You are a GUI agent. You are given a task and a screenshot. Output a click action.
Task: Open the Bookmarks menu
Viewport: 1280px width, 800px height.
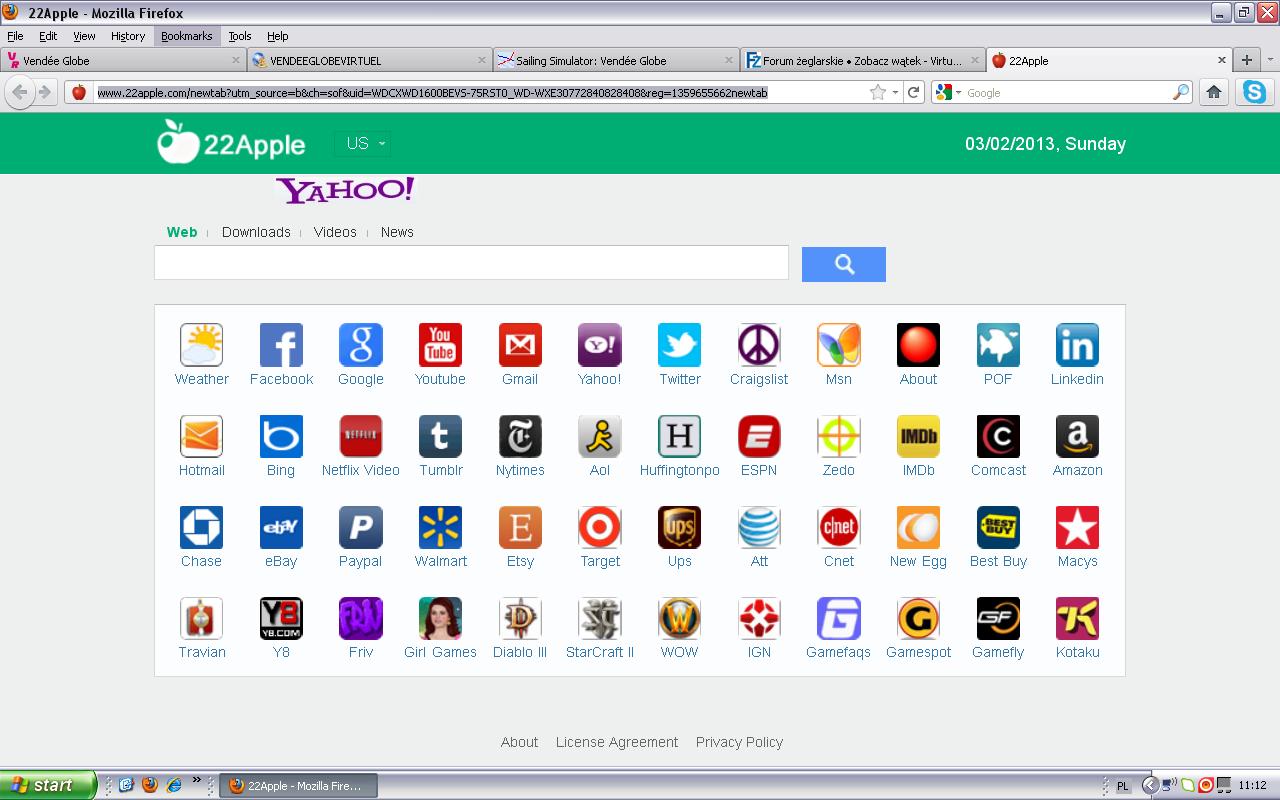click(186, 36)
